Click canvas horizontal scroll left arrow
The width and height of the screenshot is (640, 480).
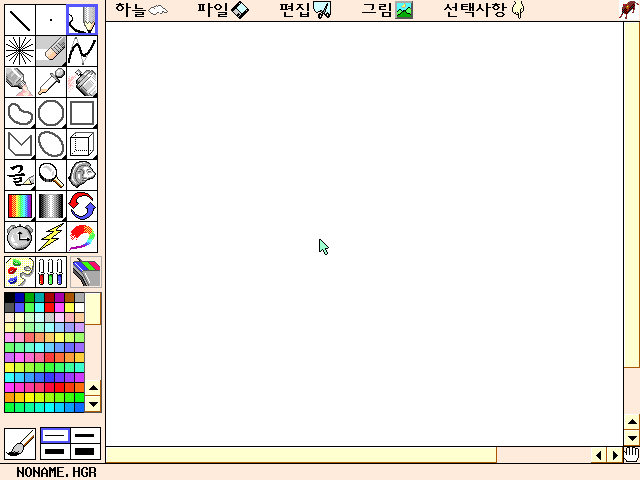point(599,455)
